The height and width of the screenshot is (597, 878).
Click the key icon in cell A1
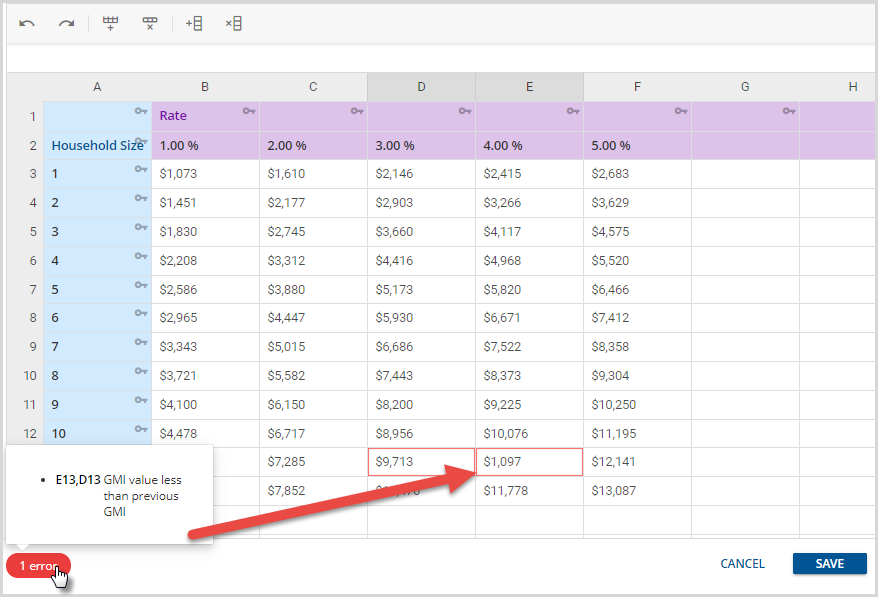[141, 111]
